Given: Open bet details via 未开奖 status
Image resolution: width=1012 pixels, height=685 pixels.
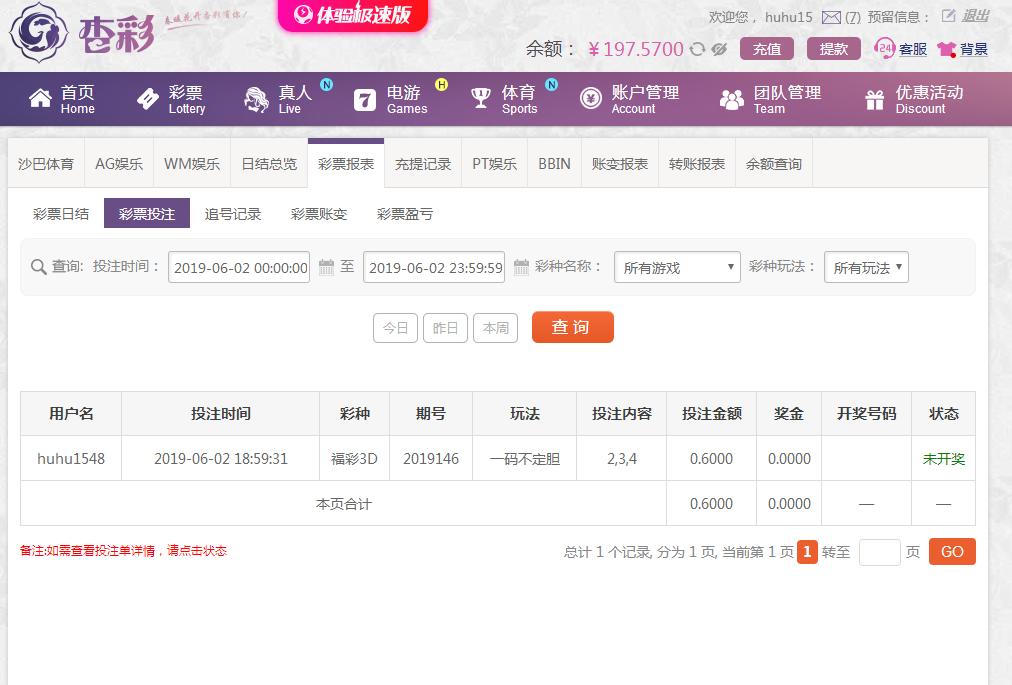Looking at the screenshot, I should tap(944, 459).
